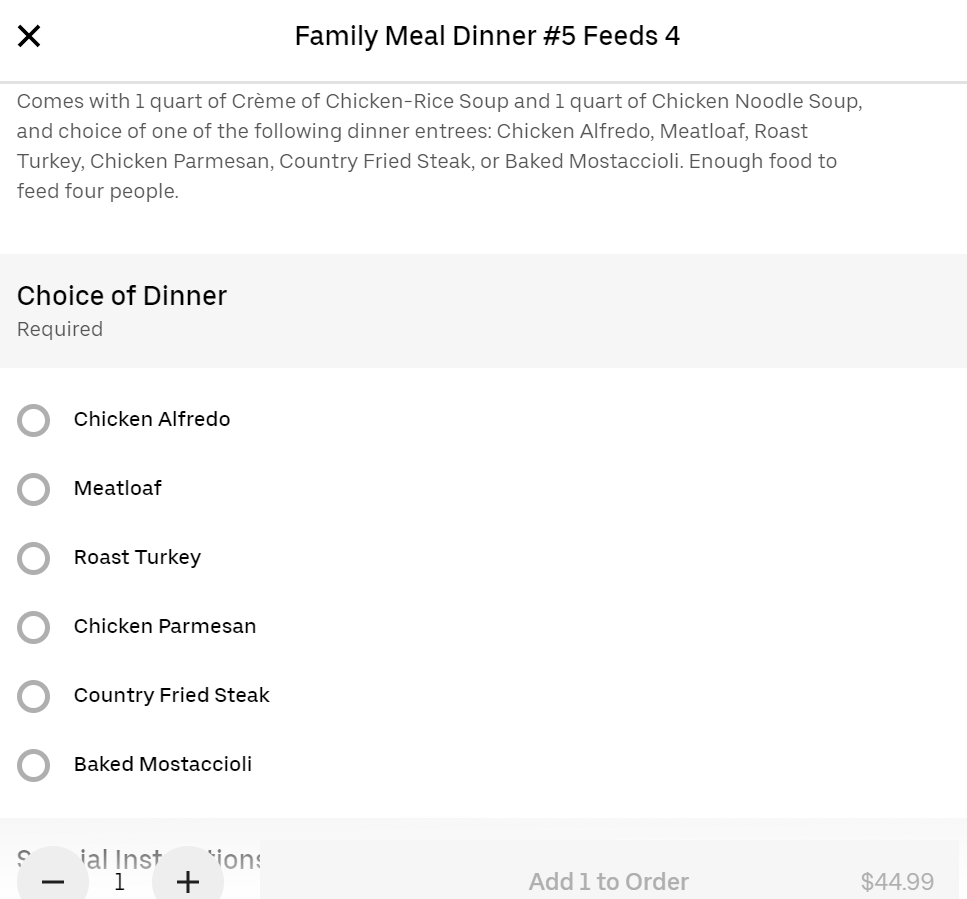Click the 'Family Meal Dinner #5 Feeds 4' title
This screenshot has height=899, width=967.
click(x=487, y=37)
